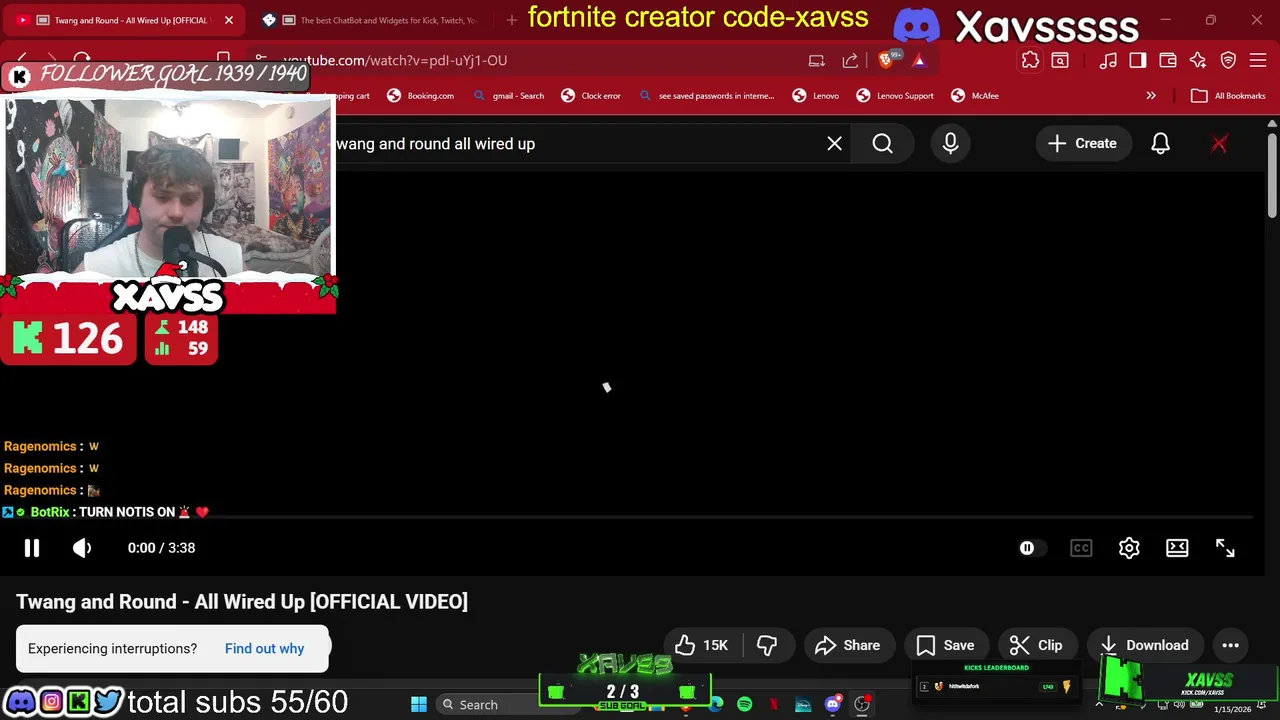Toggle closed captions CC button
The height and width of the screenshot is (720, 1280).
(x=1081, y=548)
